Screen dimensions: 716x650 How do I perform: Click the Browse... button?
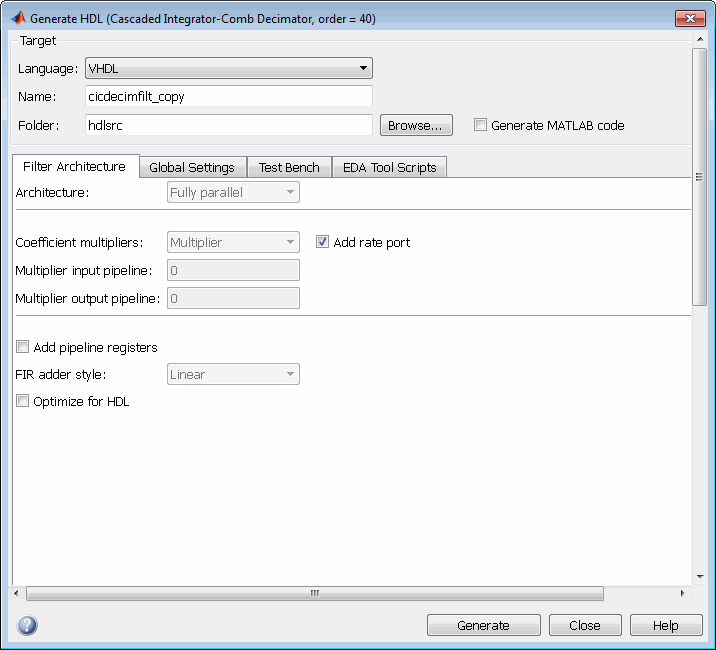pos(416,125)
